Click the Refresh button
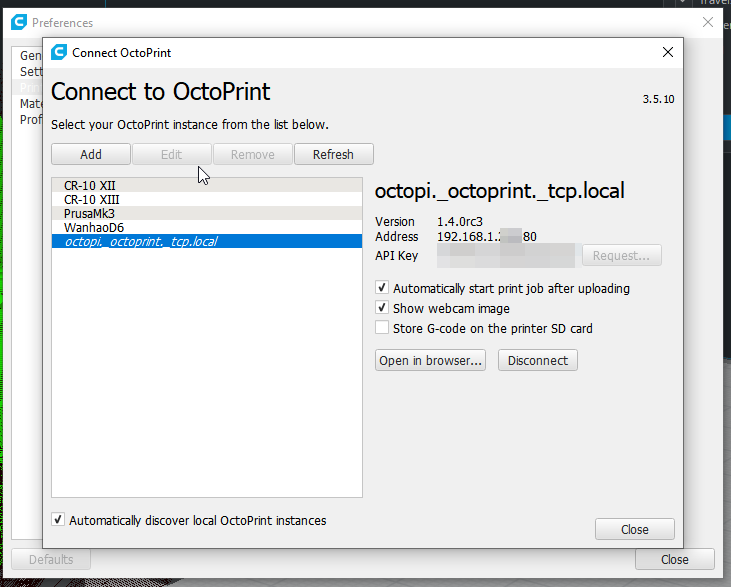Image resolution: width=731 pixels, height=587 pixels. coord(333,154)
